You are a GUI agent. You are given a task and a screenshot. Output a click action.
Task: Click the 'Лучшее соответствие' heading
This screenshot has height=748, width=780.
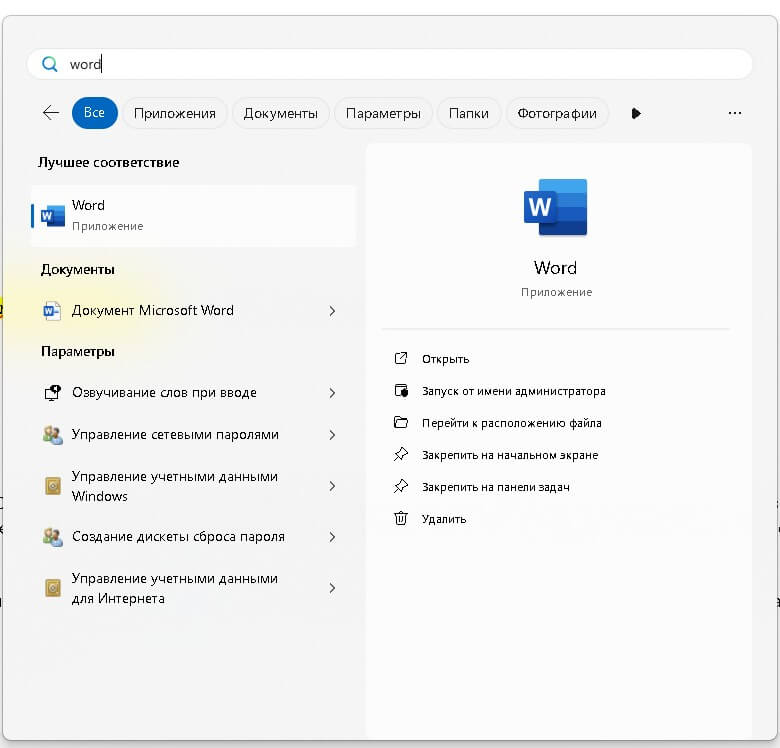108,163
